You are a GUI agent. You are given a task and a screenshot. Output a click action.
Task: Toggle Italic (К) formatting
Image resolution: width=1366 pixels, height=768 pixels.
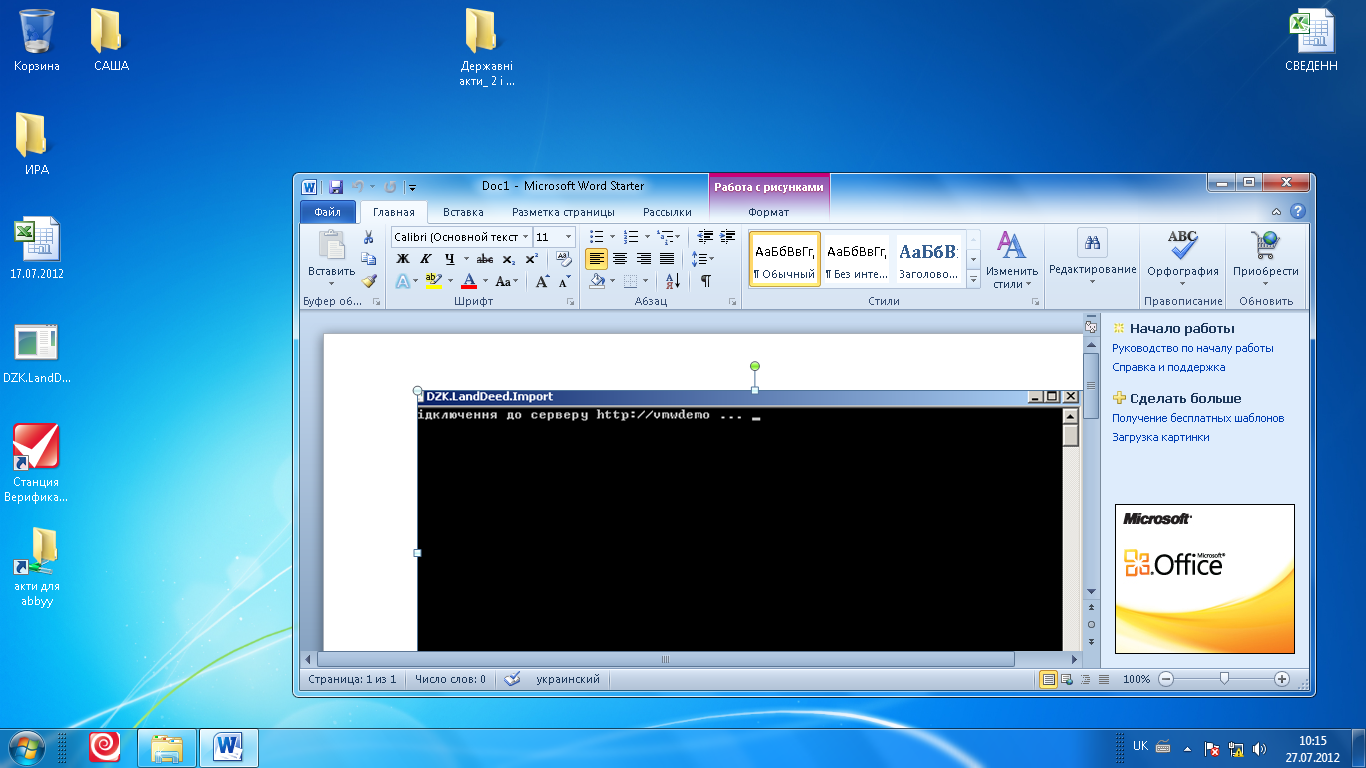pos(425,259)
